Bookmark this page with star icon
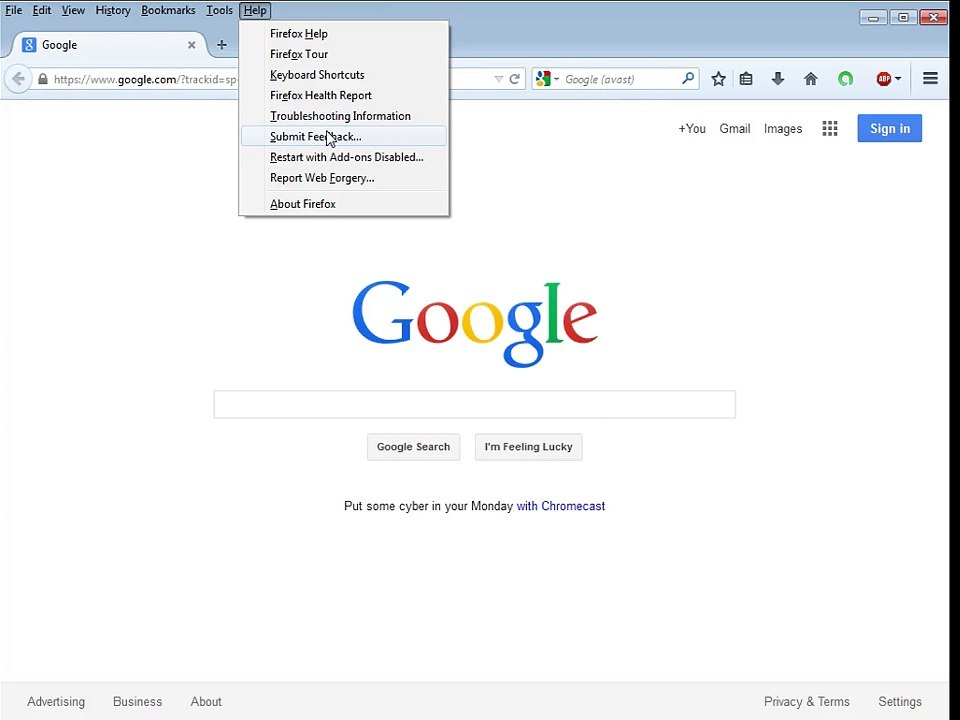The image size is (960, 720). coord(718,79)
